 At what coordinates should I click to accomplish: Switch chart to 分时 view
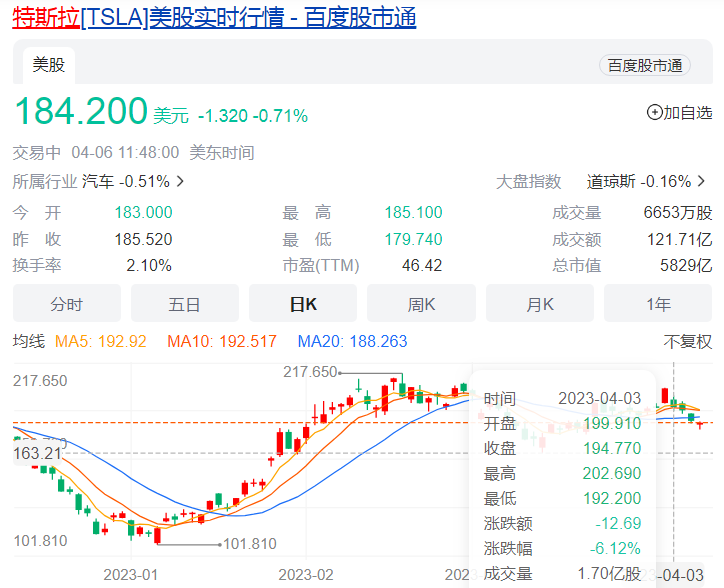pos(67,304)
